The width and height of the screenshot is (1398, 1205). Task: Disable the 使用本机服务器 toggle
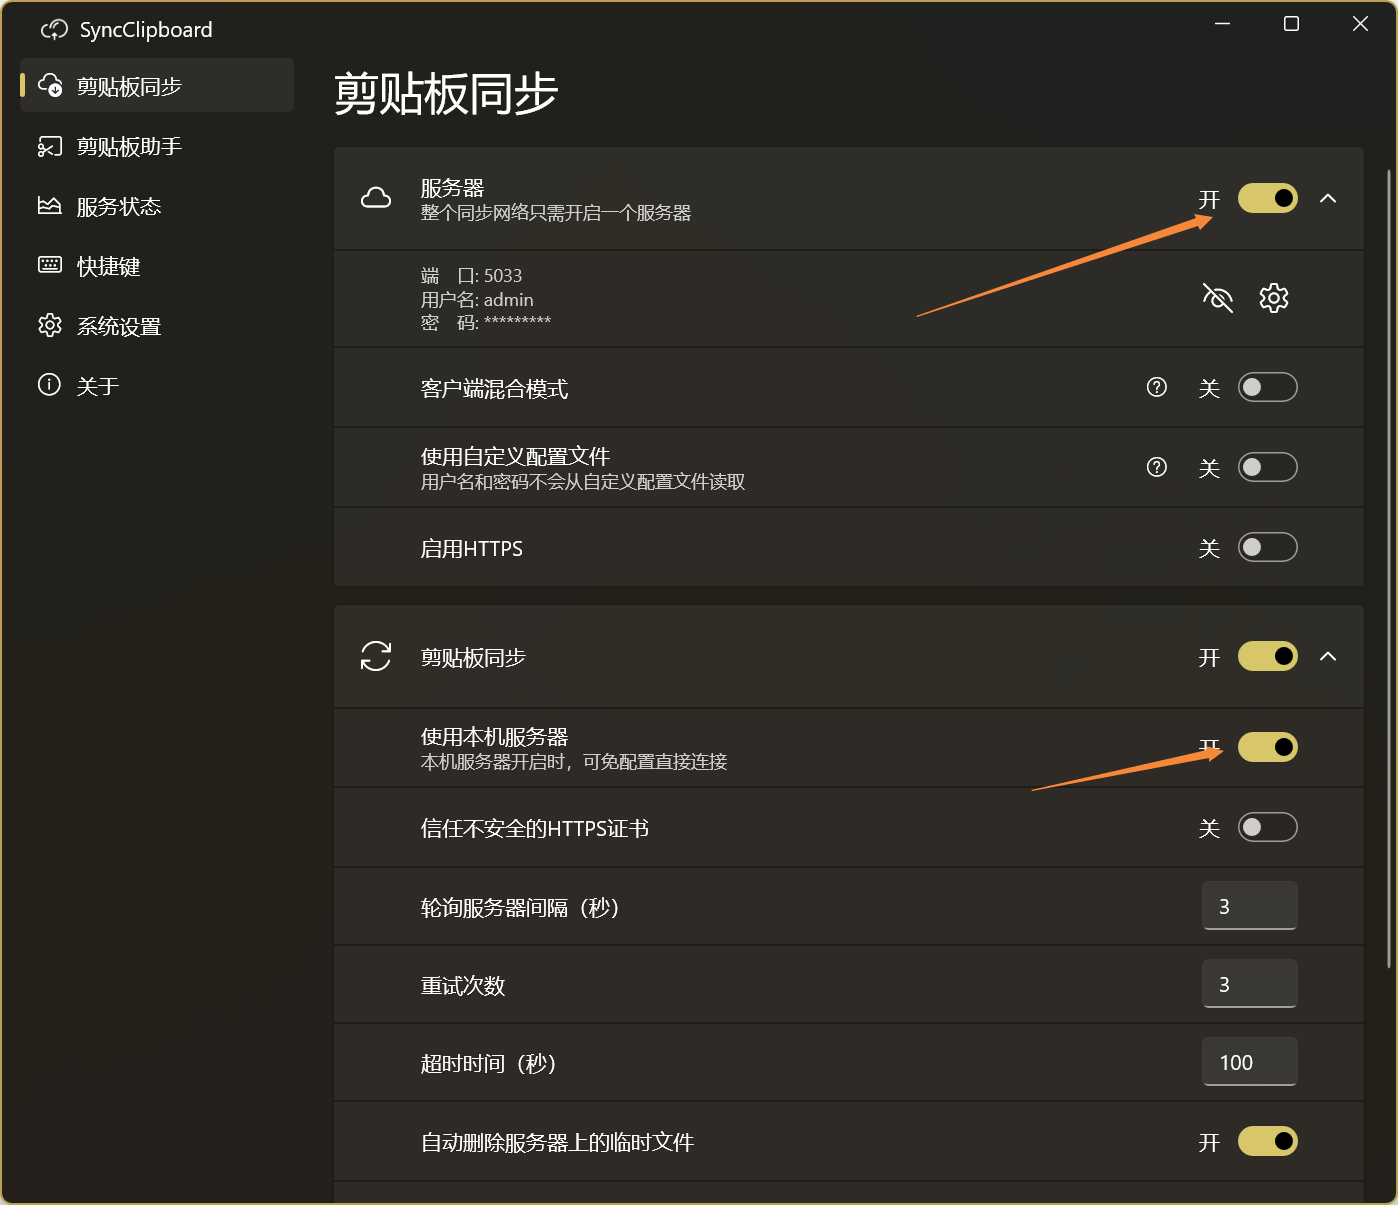(x=1267, y=747)
